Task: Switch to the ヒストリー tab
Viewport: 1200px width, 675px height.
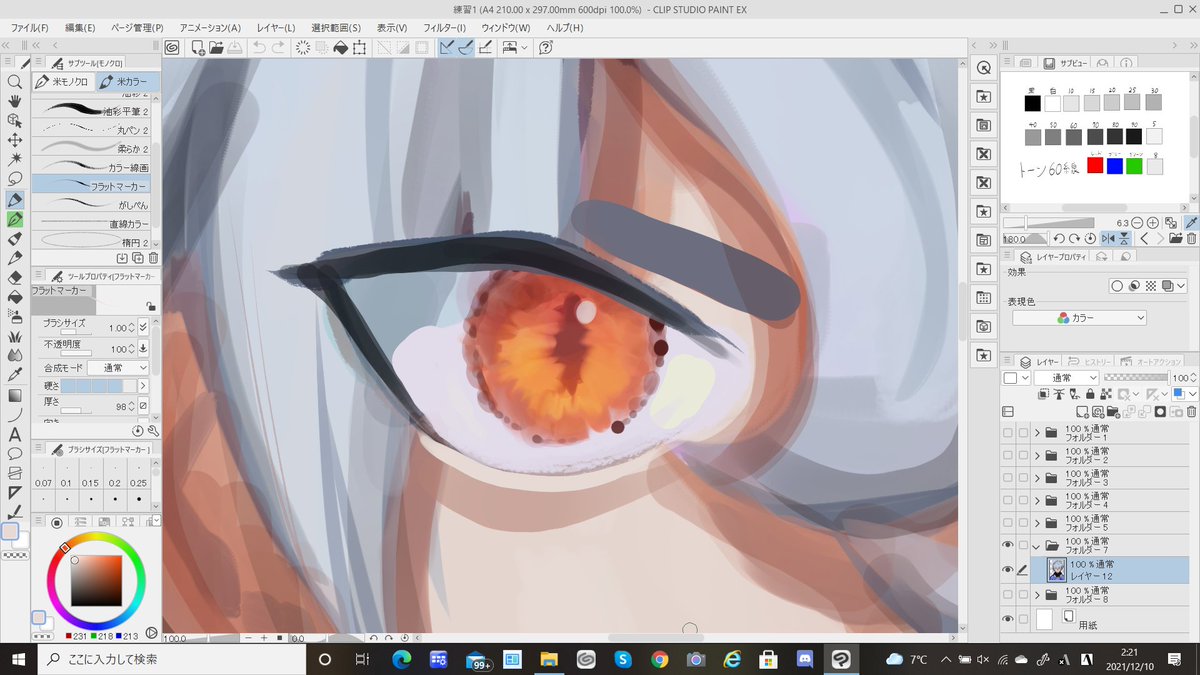Action: pos(1089,361)
